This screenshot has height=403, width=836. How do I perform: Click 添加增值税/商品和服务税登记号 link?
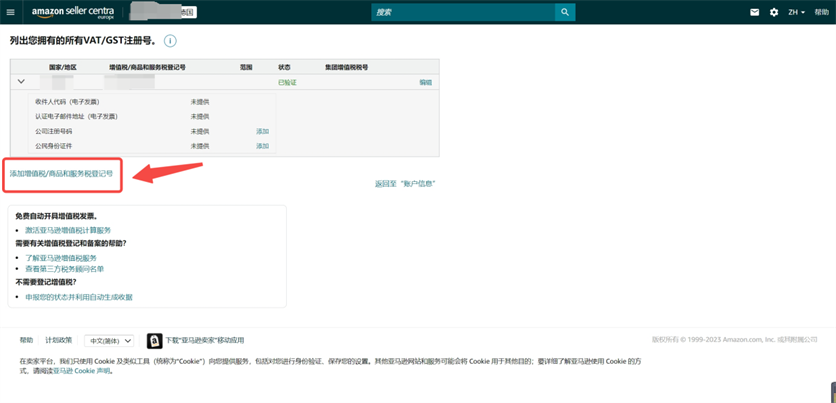pos(61,174)
